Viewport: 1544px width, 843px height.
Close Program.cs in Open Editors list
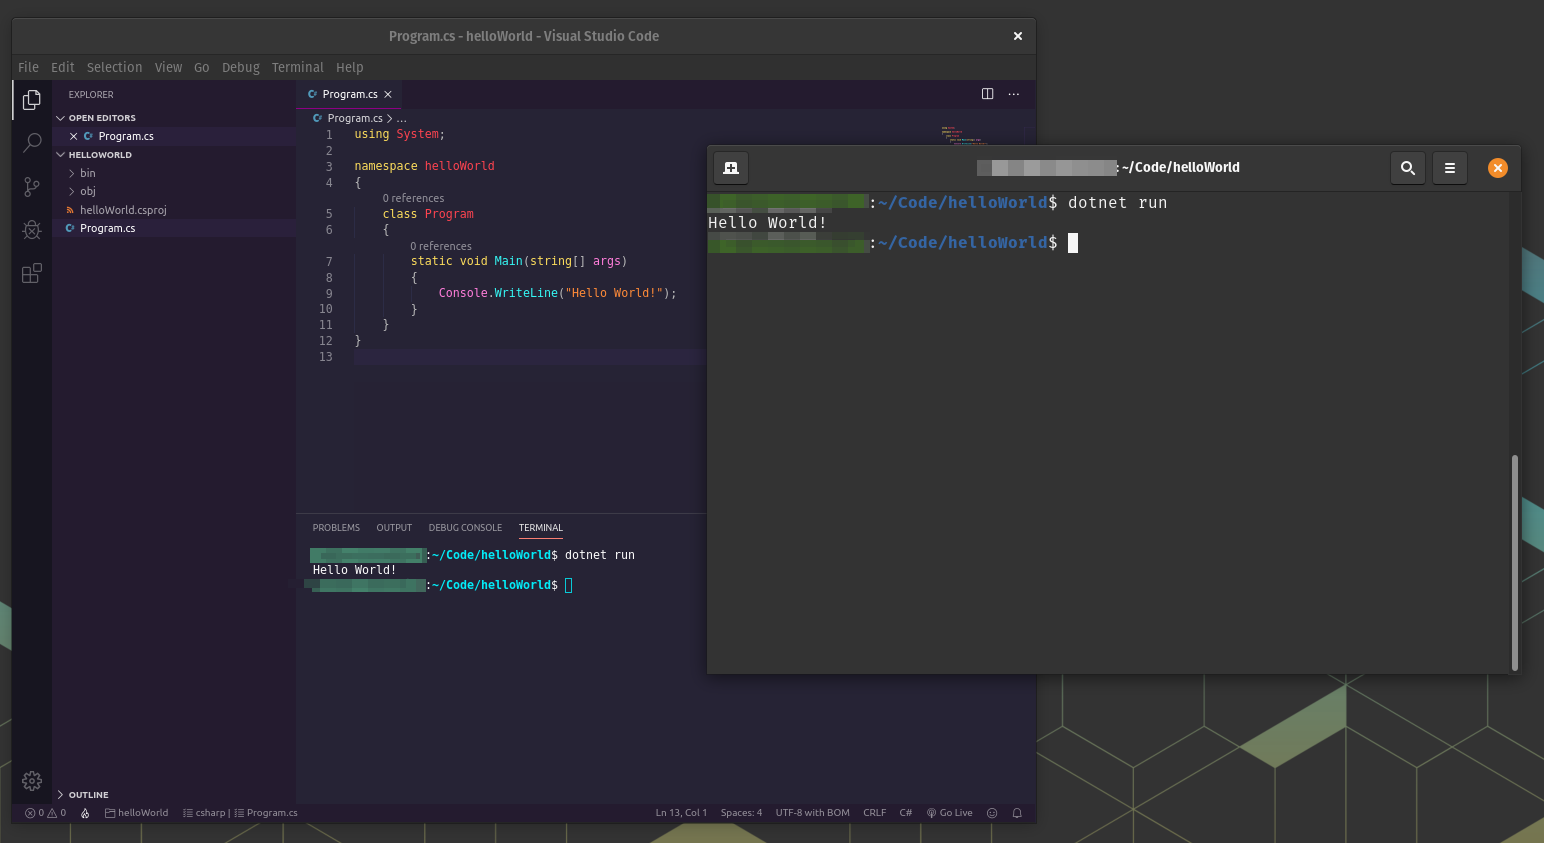74,136
